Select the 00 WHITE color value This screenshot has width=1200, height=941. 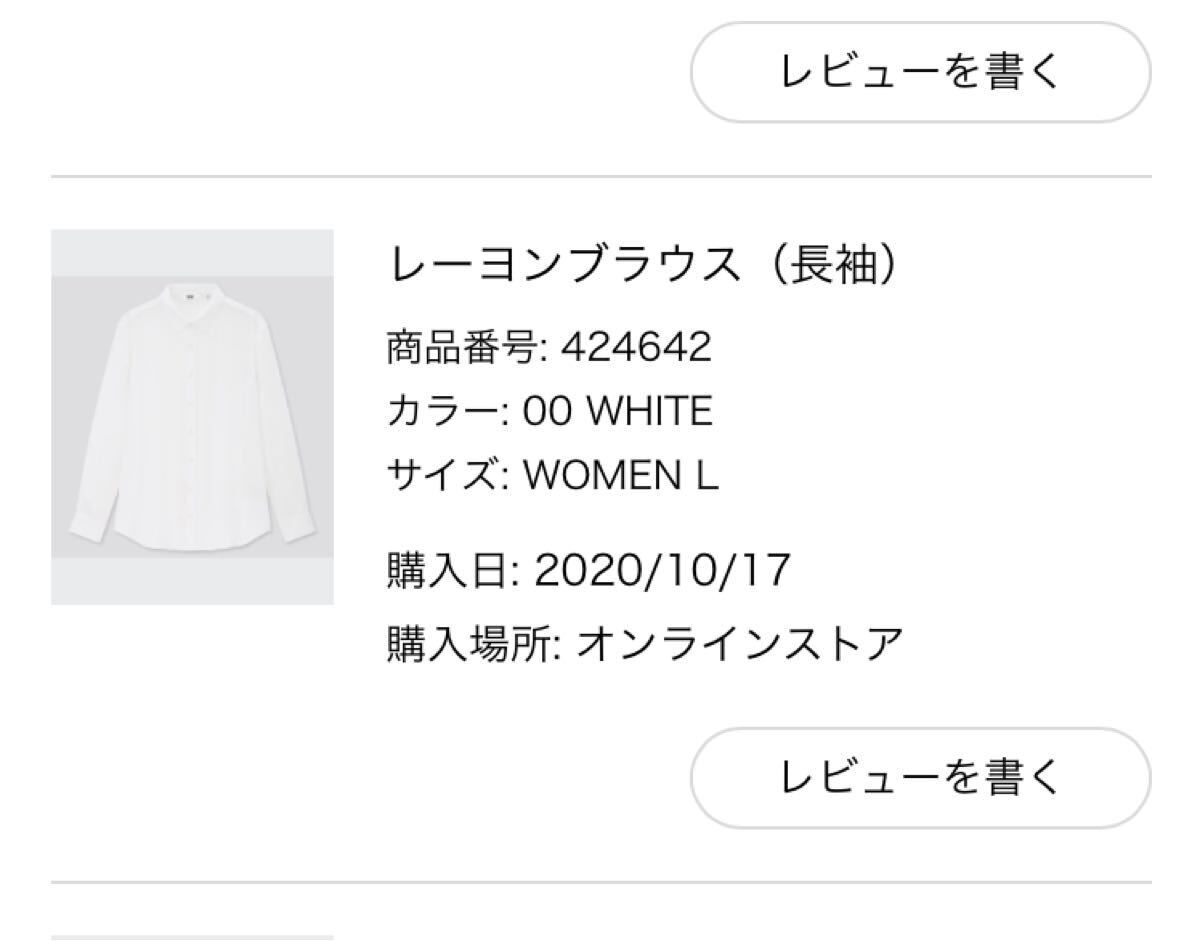(619, 412)
